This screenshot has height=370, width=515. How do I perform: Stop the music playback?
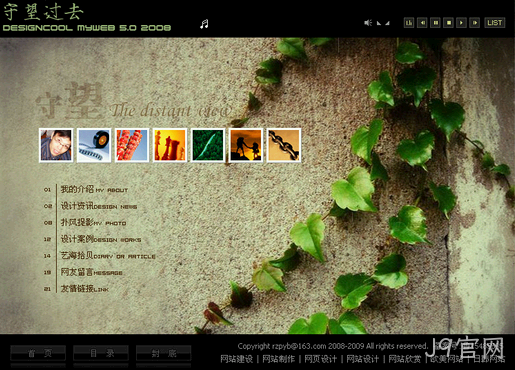448,23
